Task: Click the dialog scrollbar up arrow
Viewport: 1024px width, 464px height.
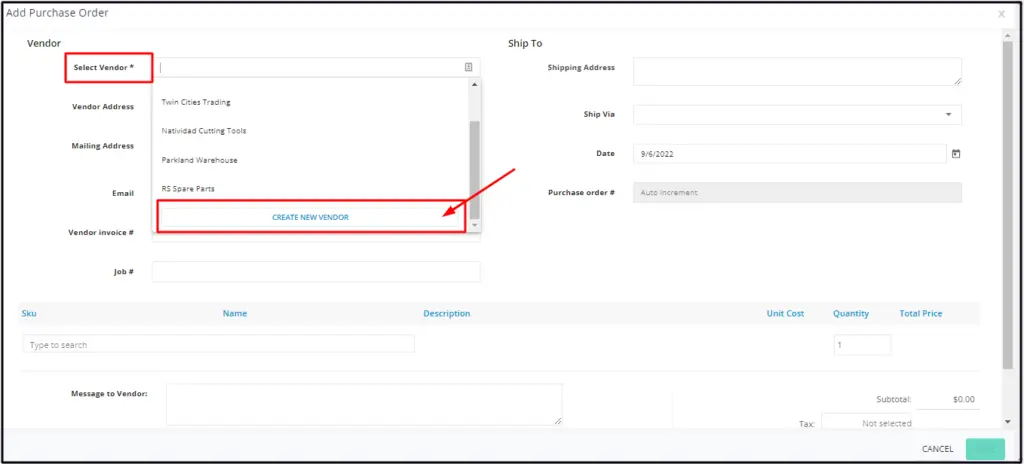Action: point(1008,36)
